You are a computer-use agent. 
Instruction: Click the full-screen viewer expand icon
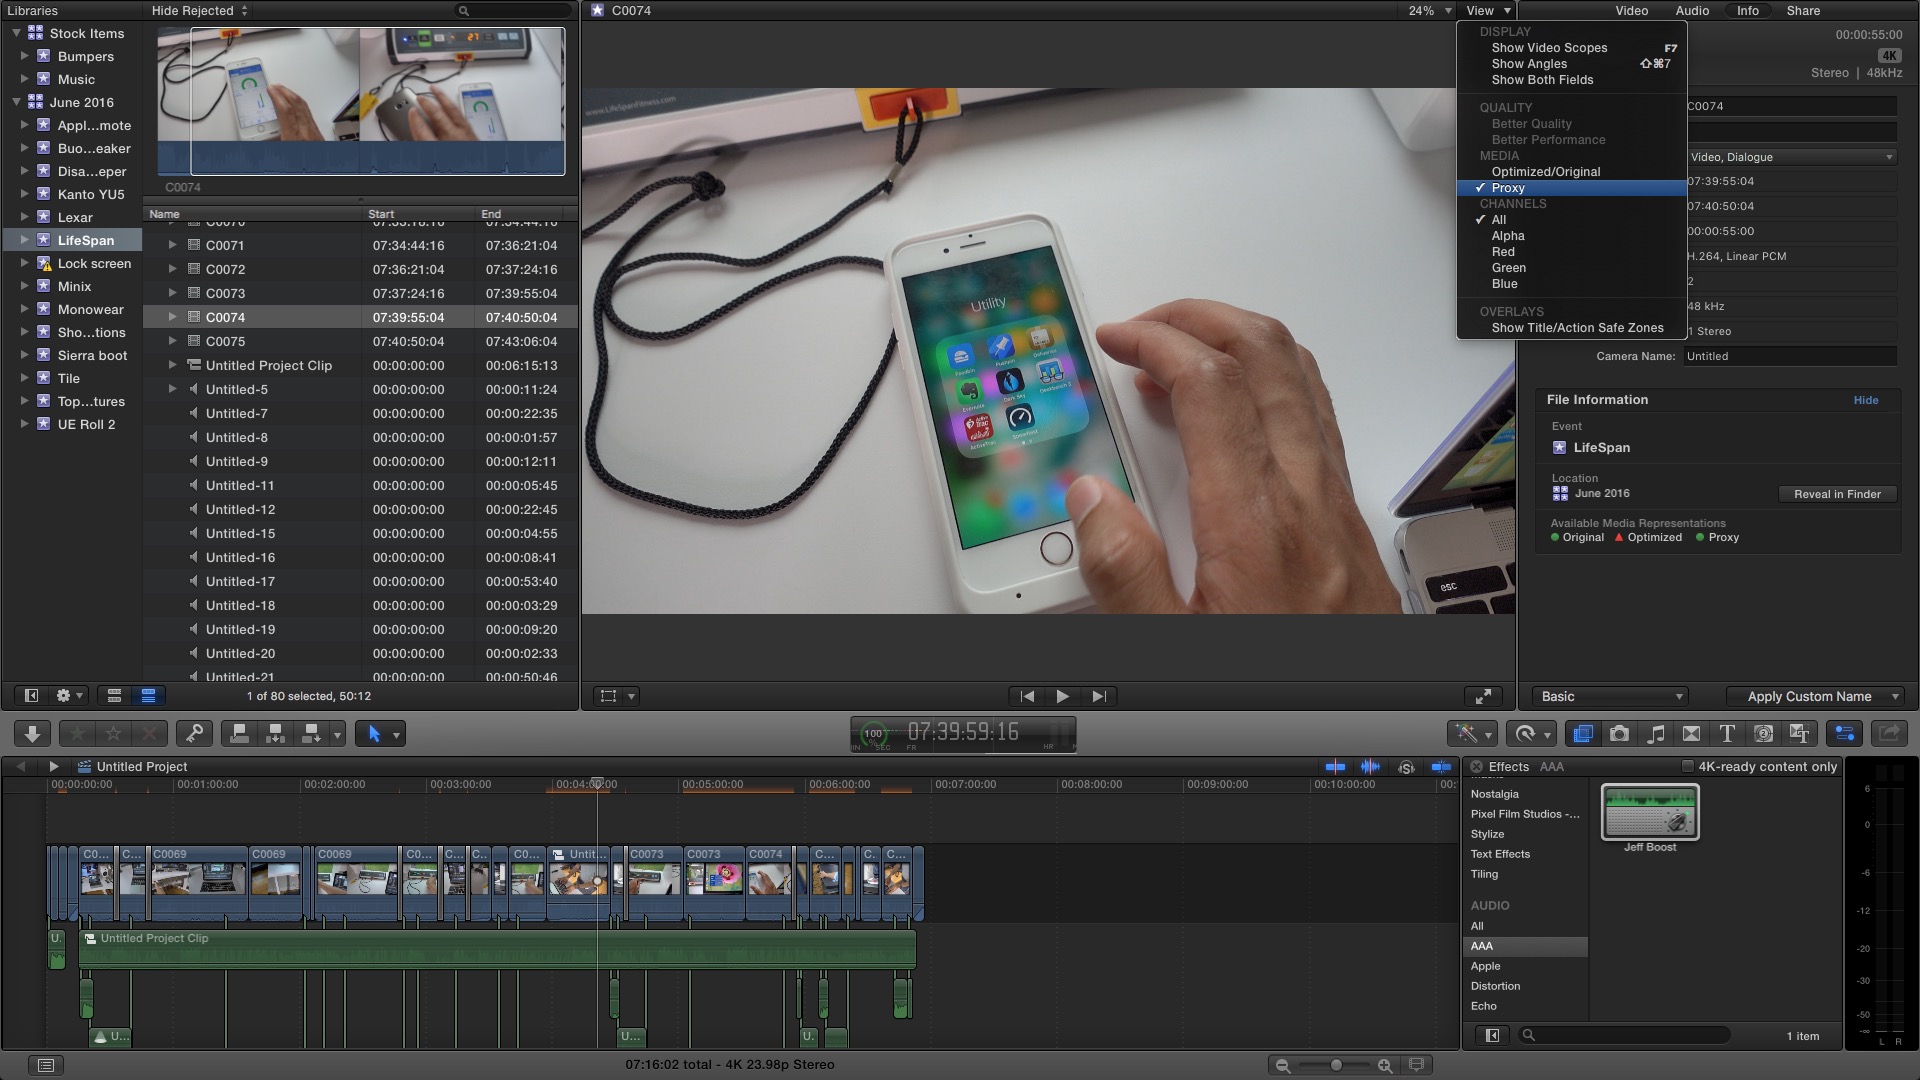[1484, 695]
